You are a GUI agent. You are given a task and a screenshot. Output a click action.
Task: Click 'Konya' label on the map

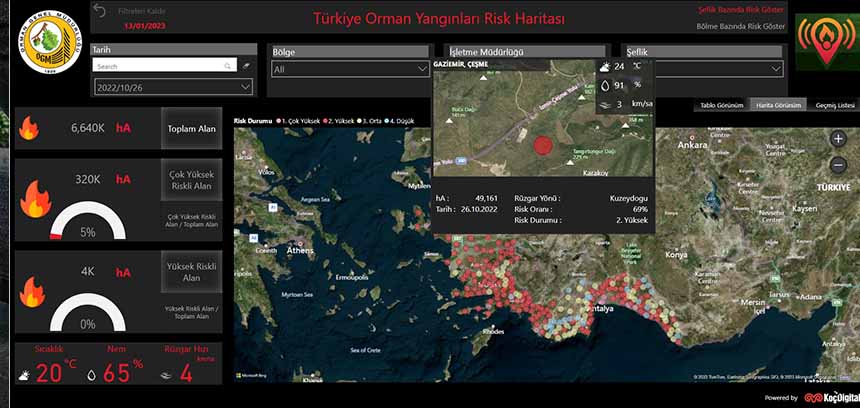676,255
